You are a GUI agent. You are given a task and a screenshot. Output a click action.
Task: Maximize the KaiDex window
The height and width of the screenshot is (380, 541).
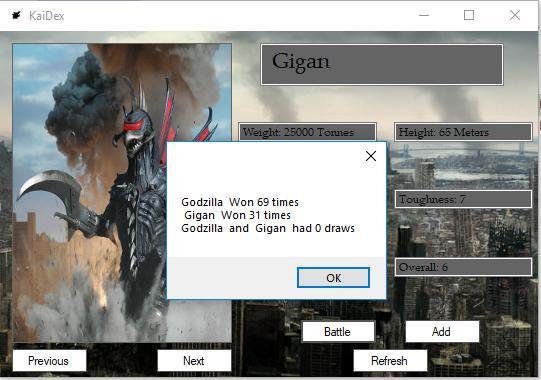pos(469,15)
